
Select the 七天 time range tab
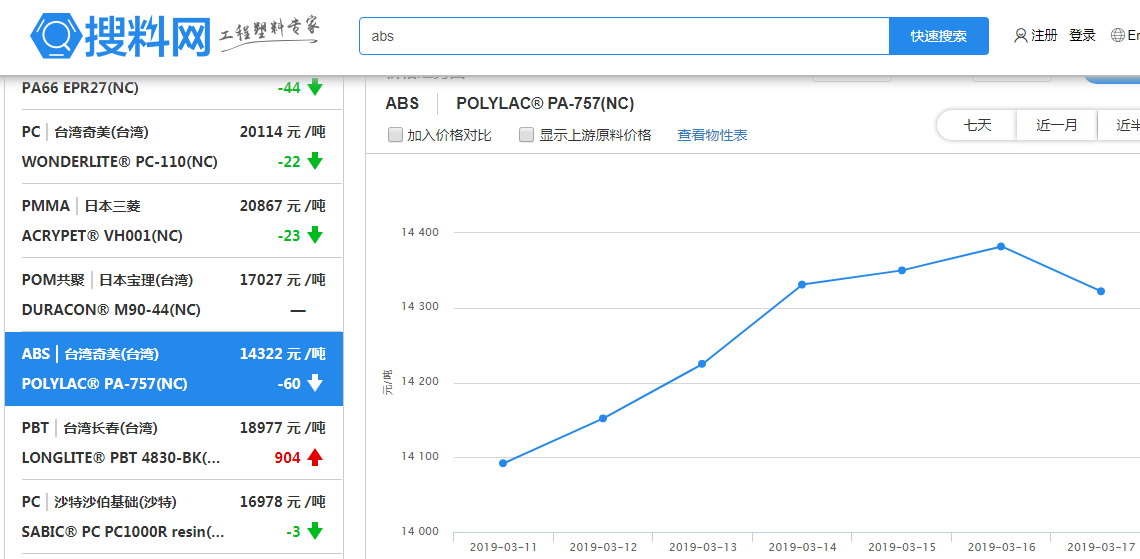pos(977,126)
